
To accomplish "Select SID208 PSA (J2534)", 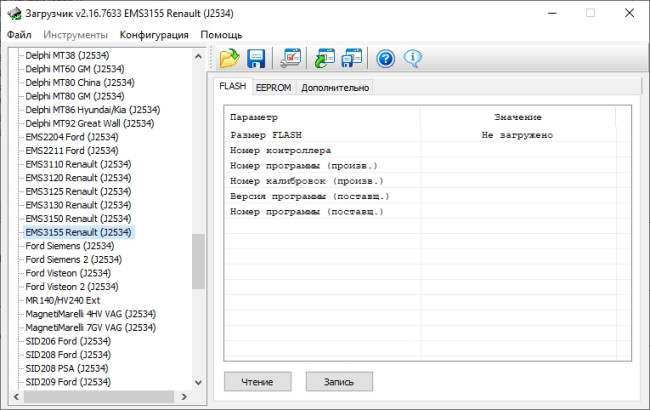I will [x=67, y=369].
